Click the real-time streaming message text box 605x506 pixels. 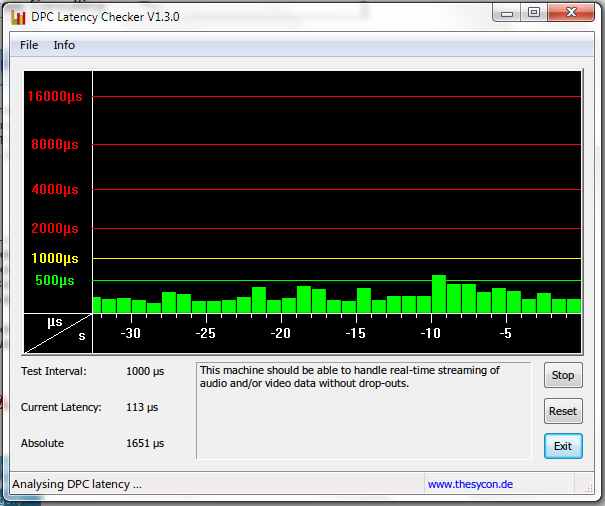(x=364, y=411)
